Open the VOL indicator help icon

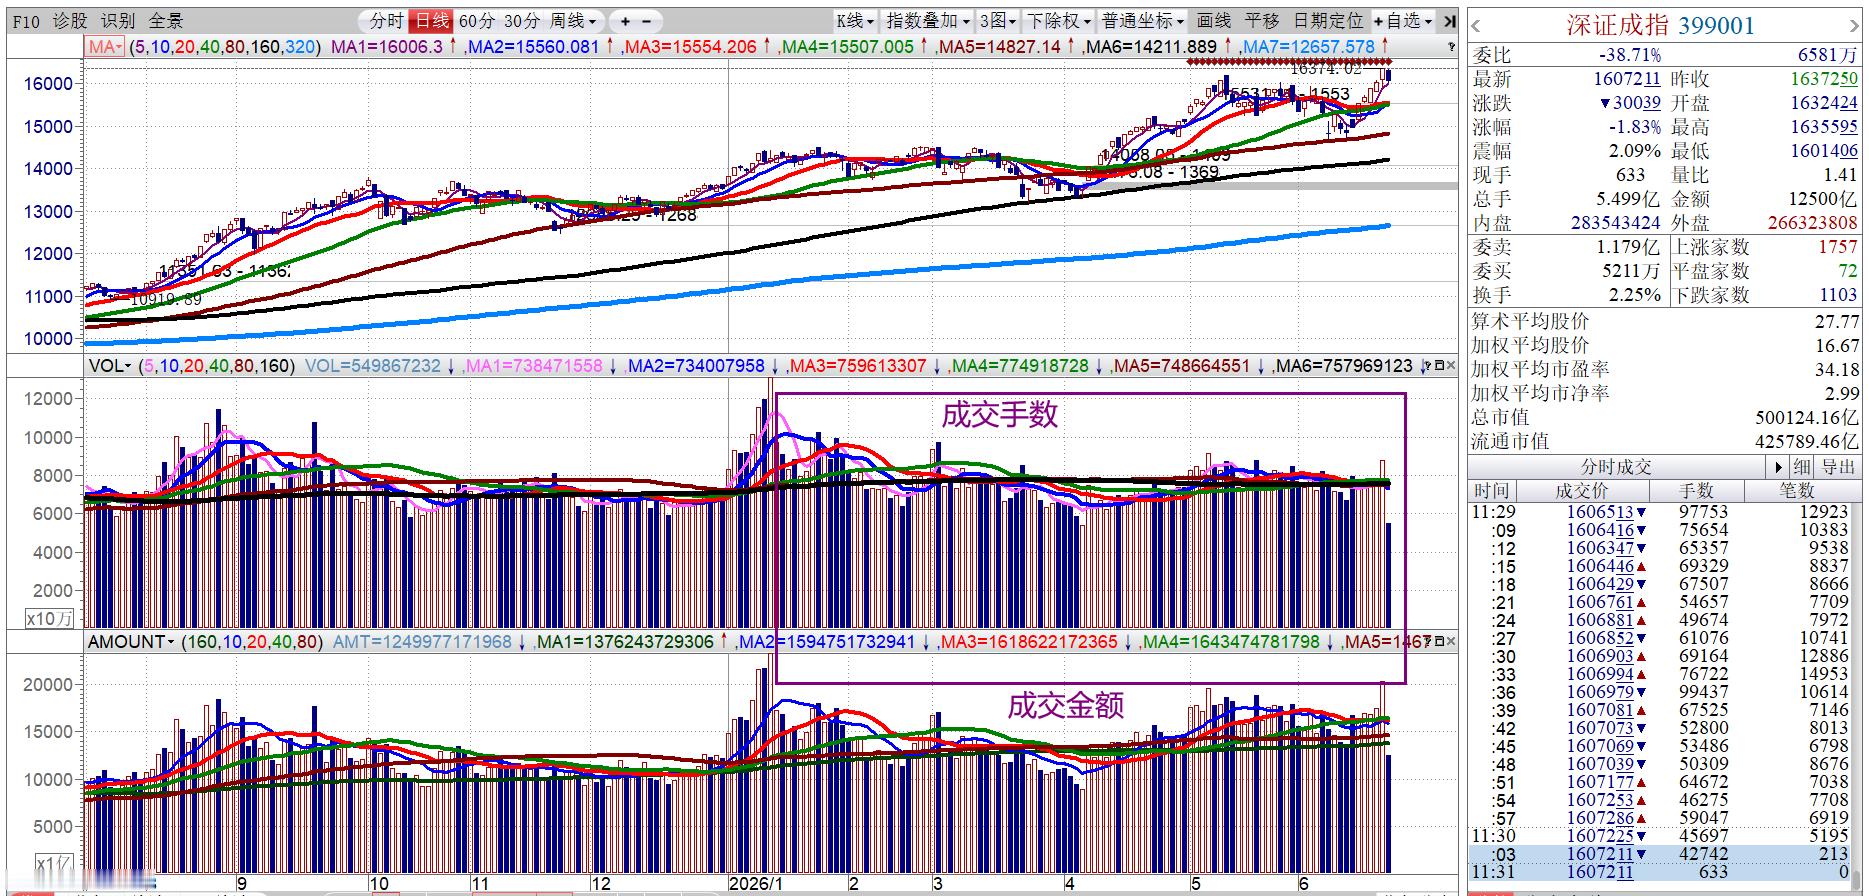(x=1428, y=366)
